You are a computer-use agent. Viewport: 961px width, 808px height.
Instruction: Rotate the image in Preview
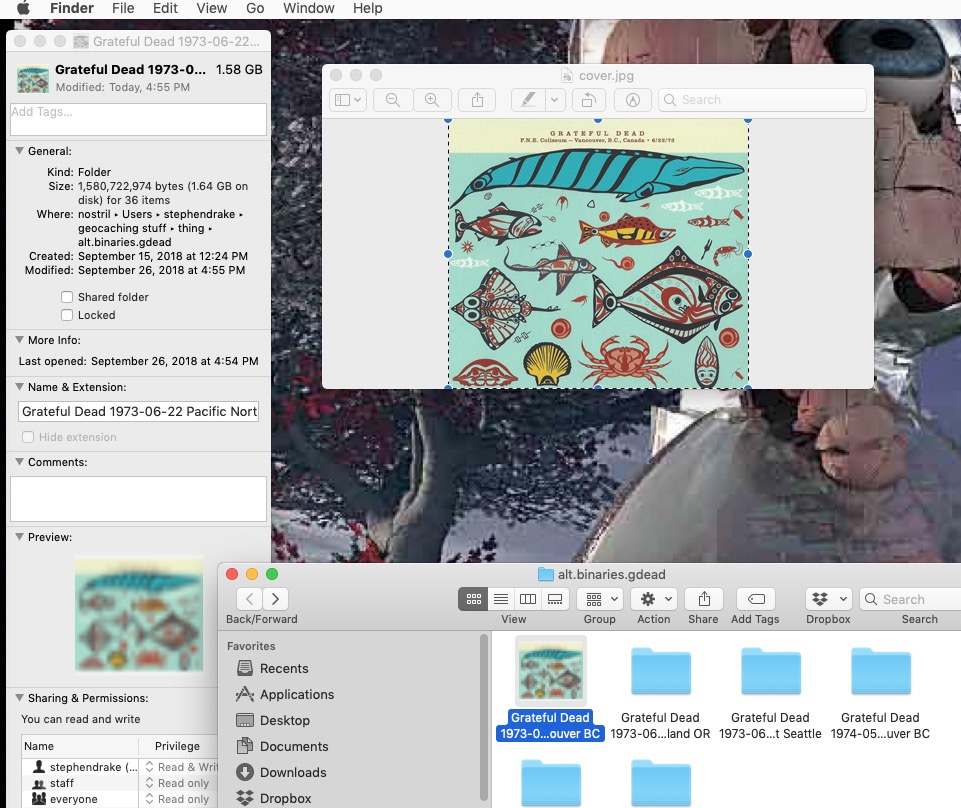click(x=588, y=100)
